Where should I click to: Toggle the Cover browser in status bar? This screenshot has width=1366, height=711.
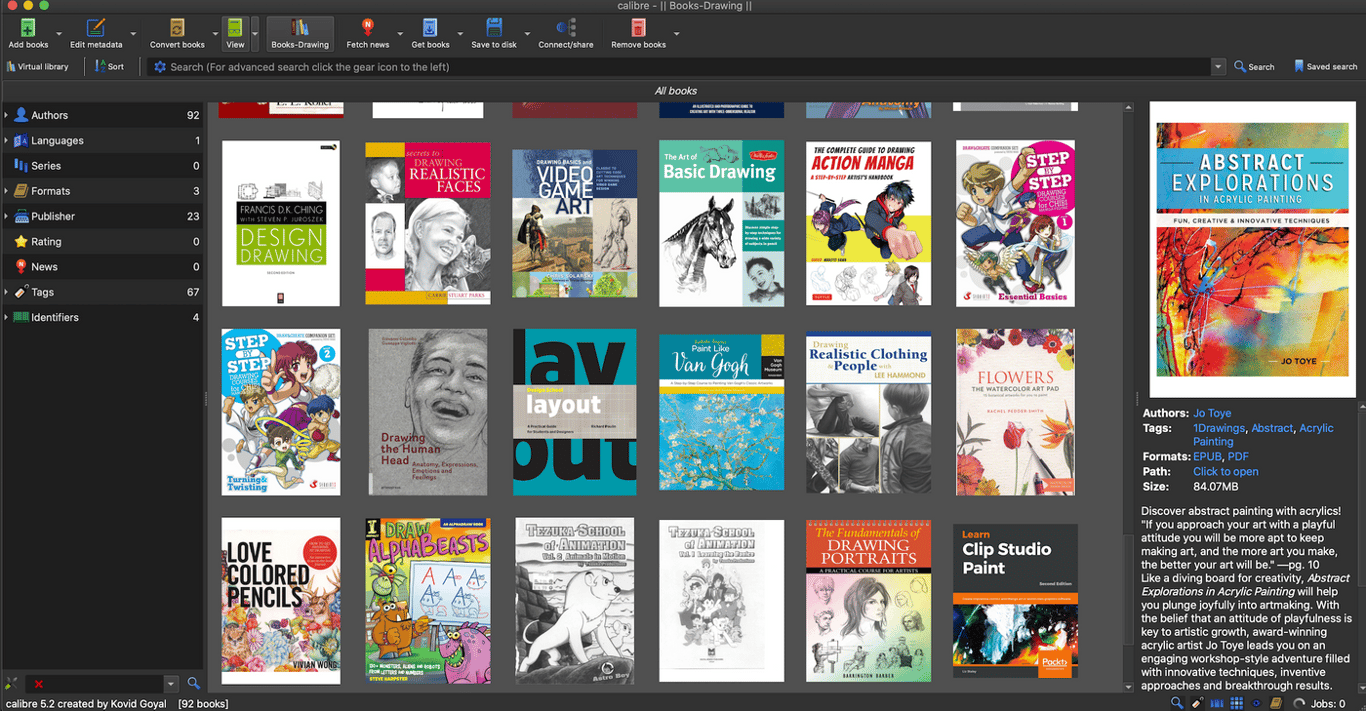(x=1217, y=704)
